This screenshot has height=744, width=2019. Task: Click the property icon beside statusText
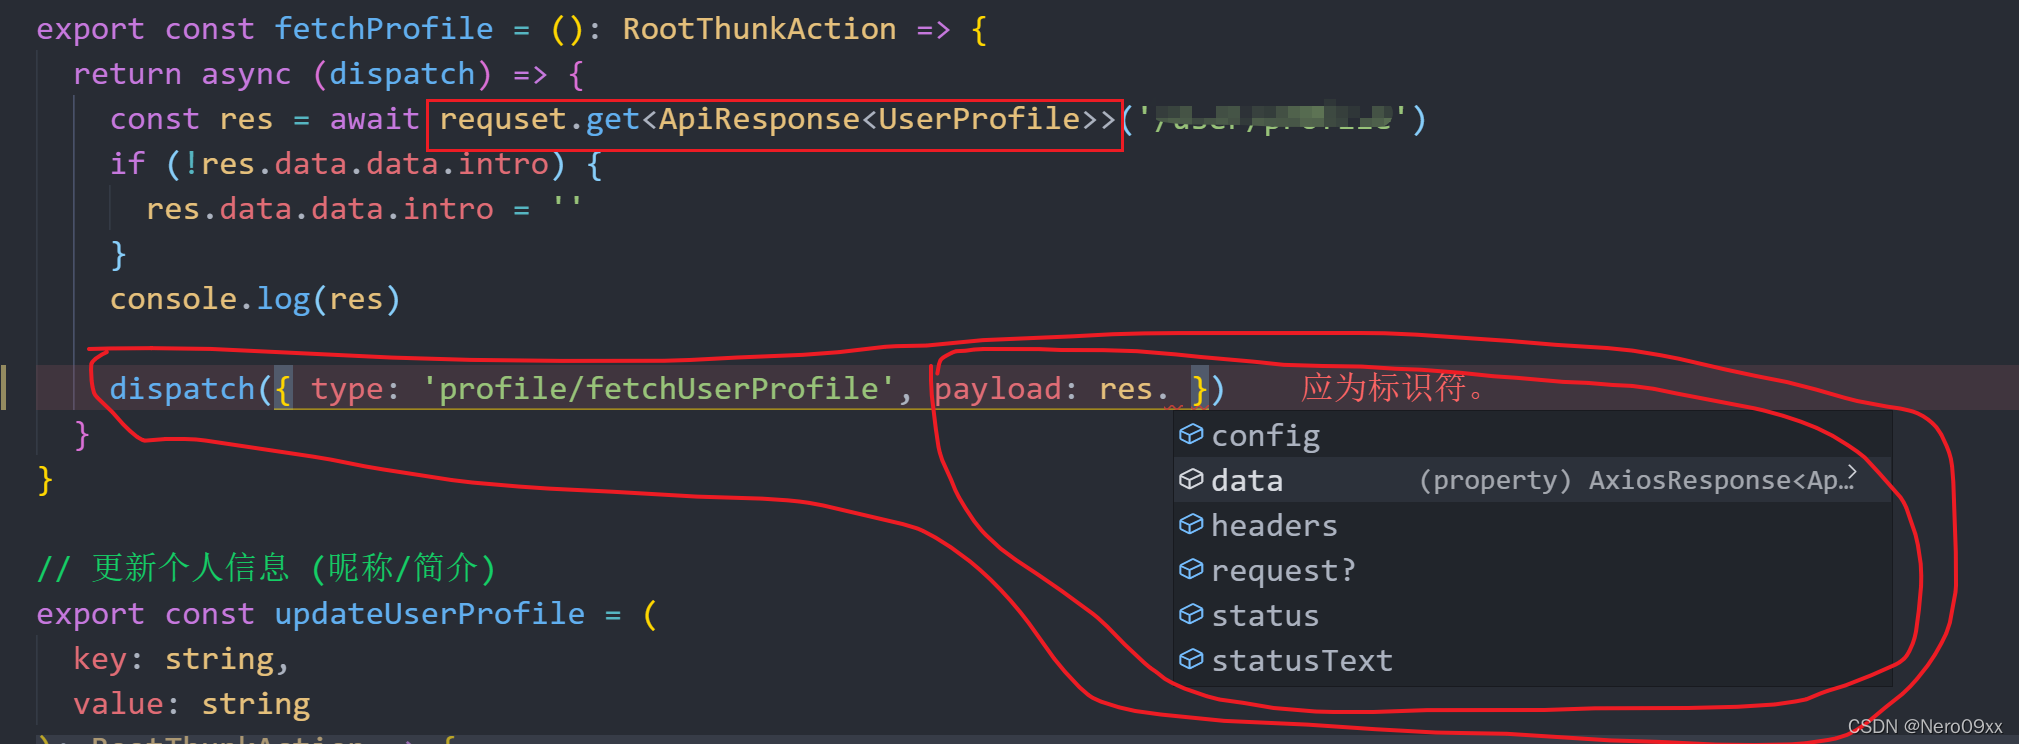1191,659
